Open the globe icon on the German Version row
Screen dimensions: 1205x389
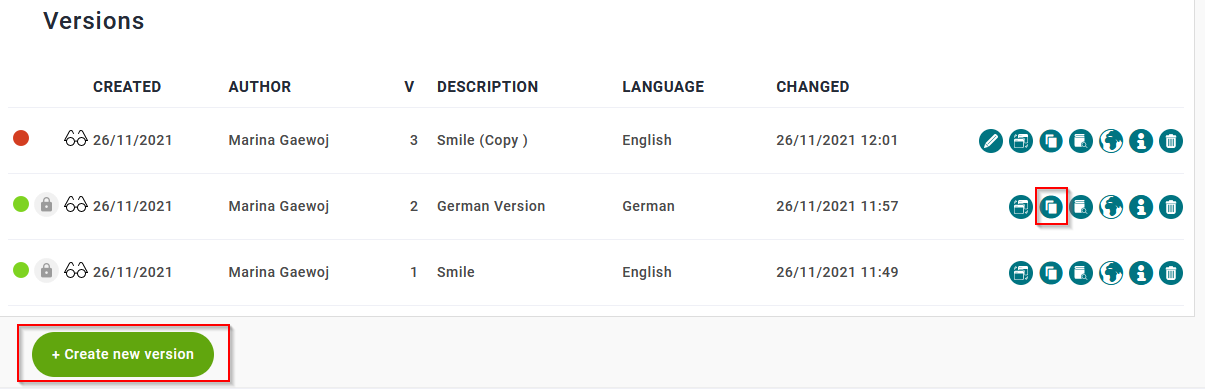click(x=1111, y=207)
